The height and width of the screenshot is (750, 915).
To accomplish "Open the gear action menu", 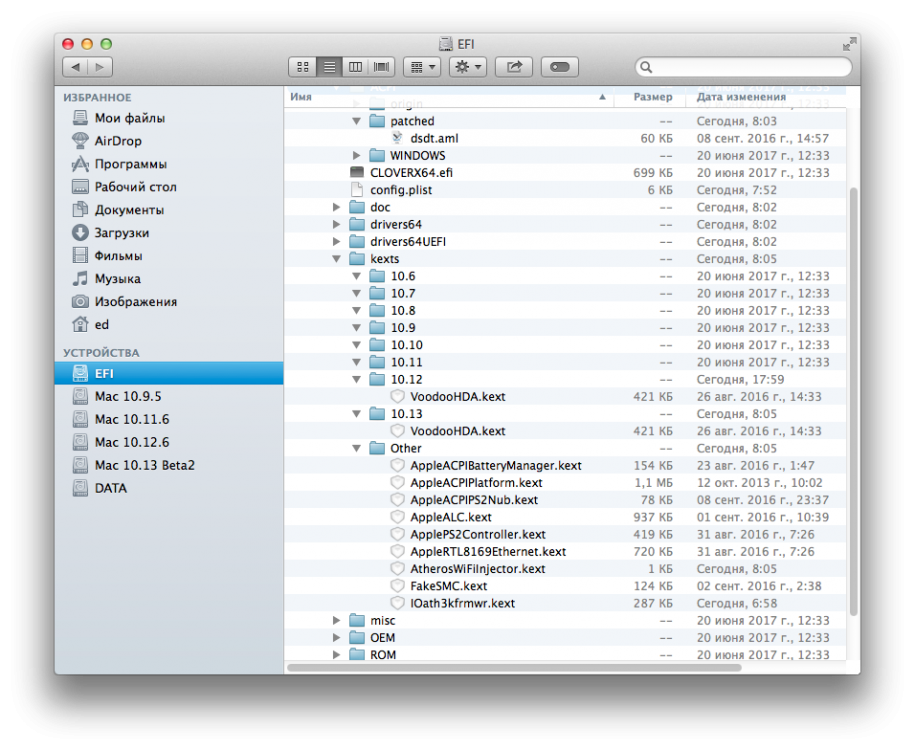I will point(468,67).
